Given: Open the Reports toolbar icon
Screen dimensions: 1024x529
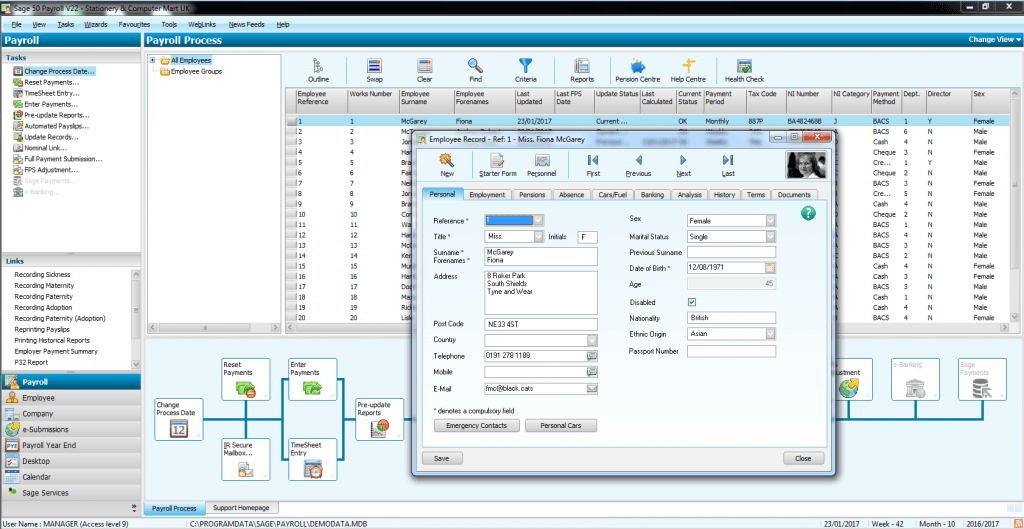Looking at the screenshot, I should (582, 71).
